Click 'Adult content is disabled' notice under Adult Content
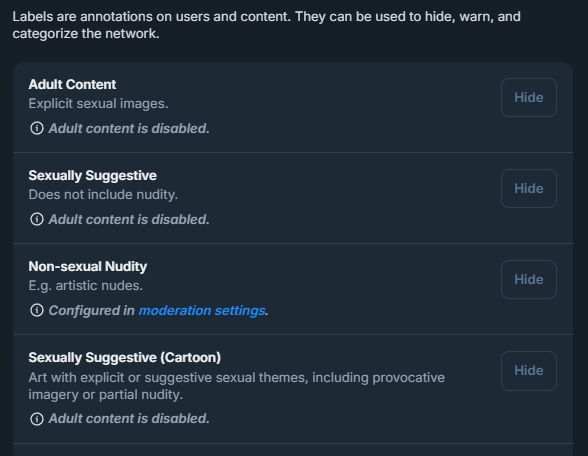 tap(129, 128)
